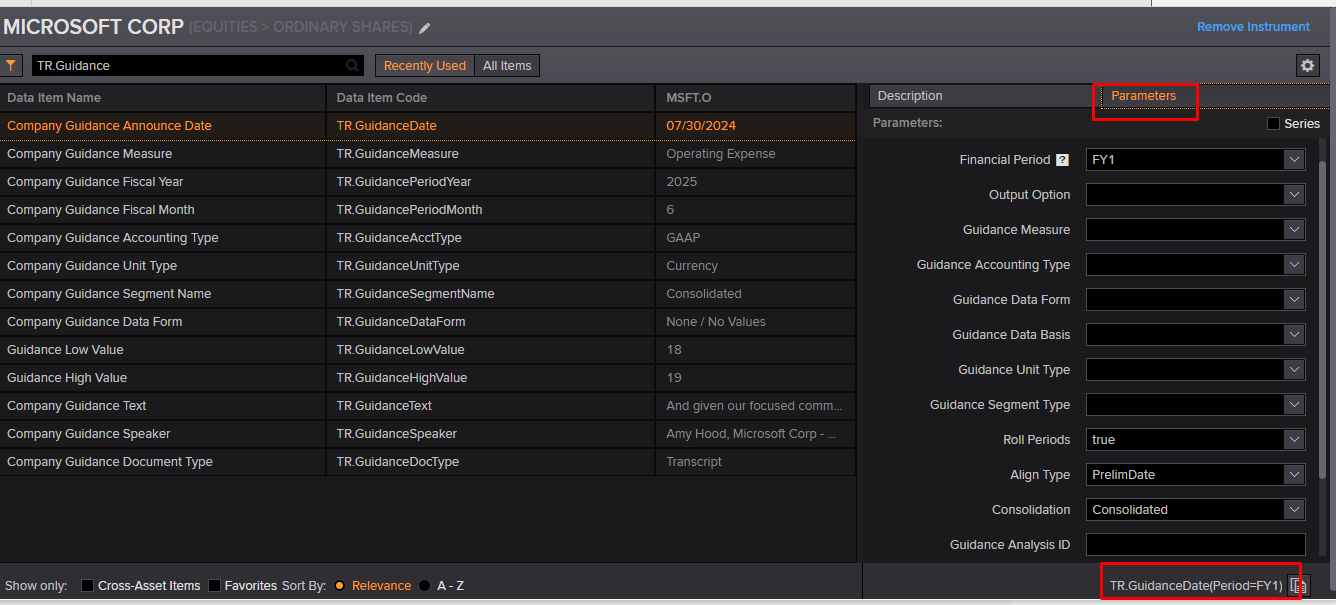Click the Amy Hood speaker value cell
Screen dimensions: 1336x605
pos(756,434)
